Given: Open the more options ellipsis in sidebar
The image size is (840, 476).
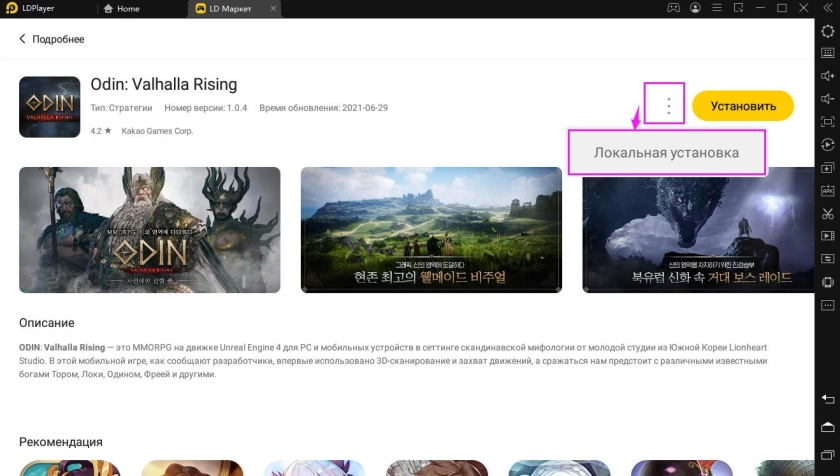Looking at the screenshot, I should 828,305.
